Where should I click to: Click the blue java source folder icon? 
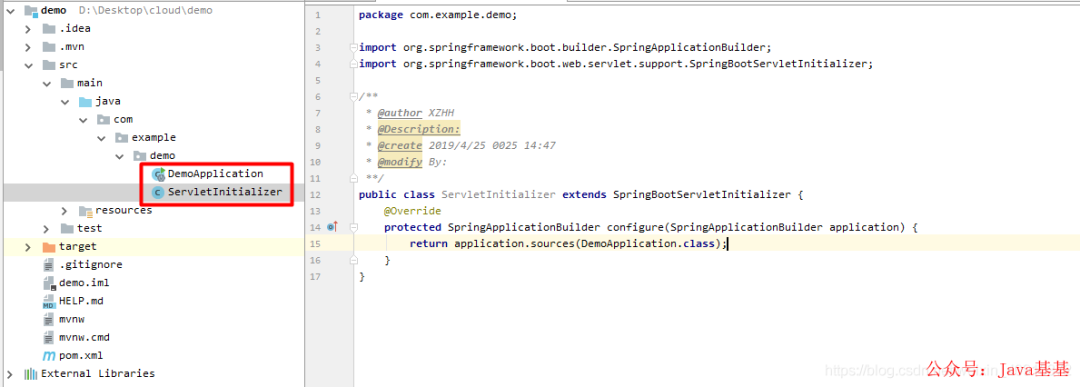(x=85, y=101)
